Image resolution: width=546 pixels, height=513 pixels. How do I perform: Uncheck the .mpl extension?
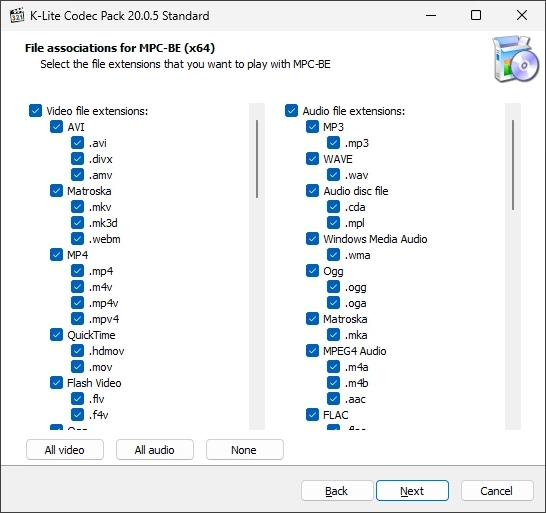pyautogui.click(x=333, y=223)
